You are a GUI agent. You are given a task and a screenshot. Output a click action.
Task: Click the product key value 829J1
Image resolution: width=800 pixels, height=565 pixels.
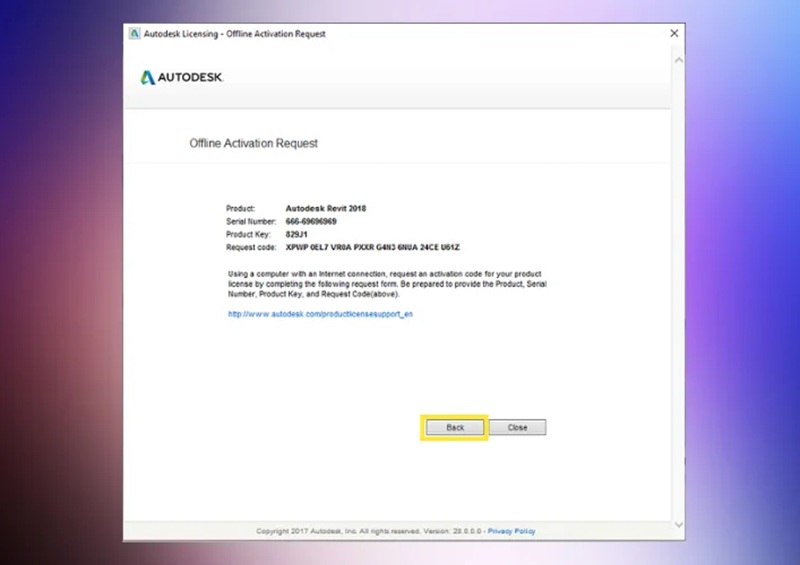pos(298,233)
